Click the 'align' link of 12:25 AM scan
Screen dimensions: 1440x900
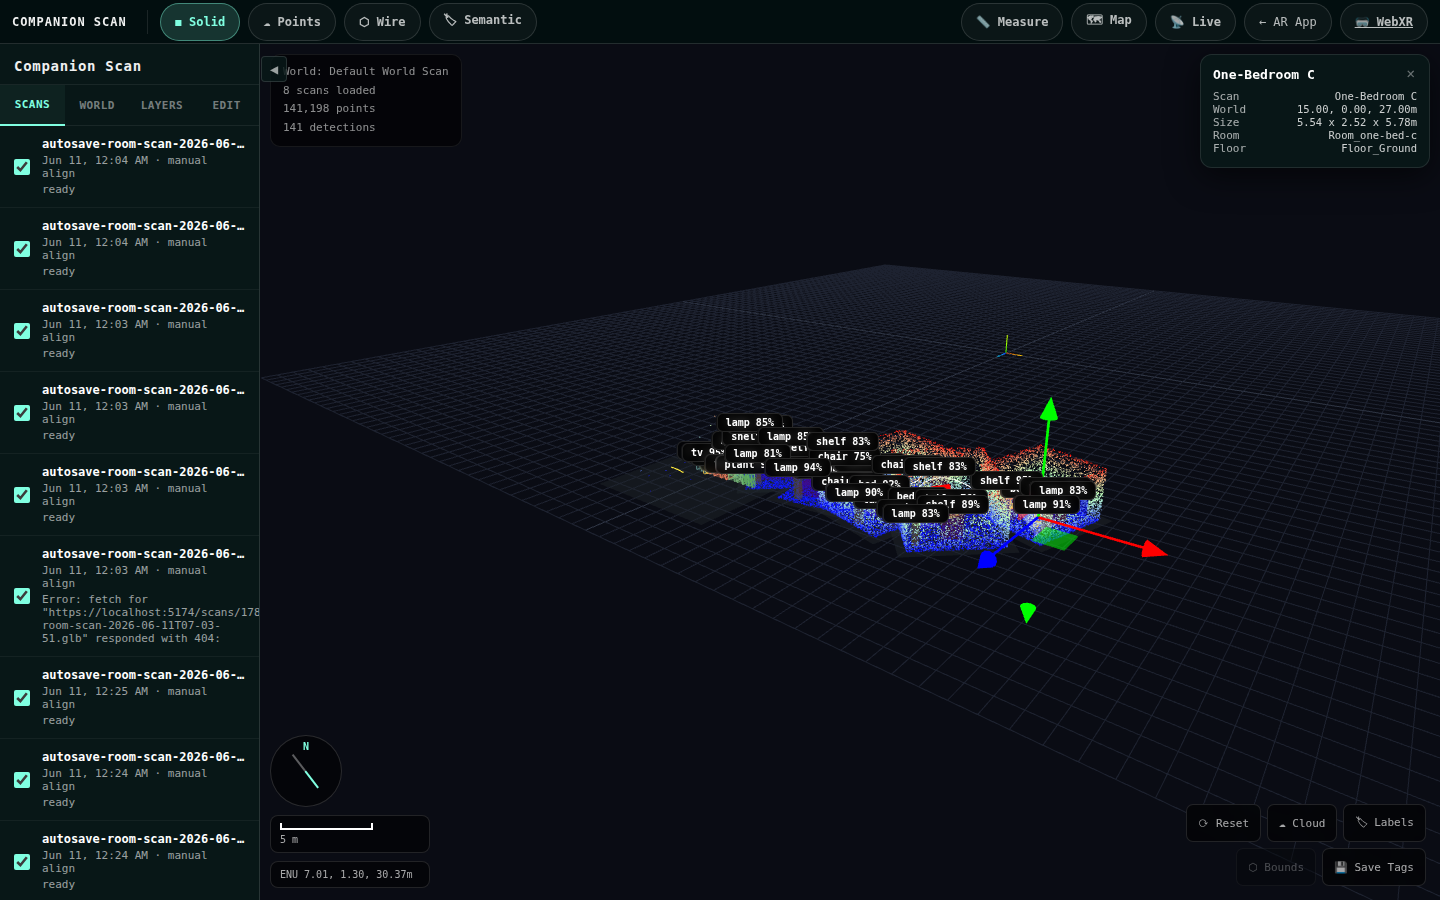pyautogui.click(x=58, y=704)
